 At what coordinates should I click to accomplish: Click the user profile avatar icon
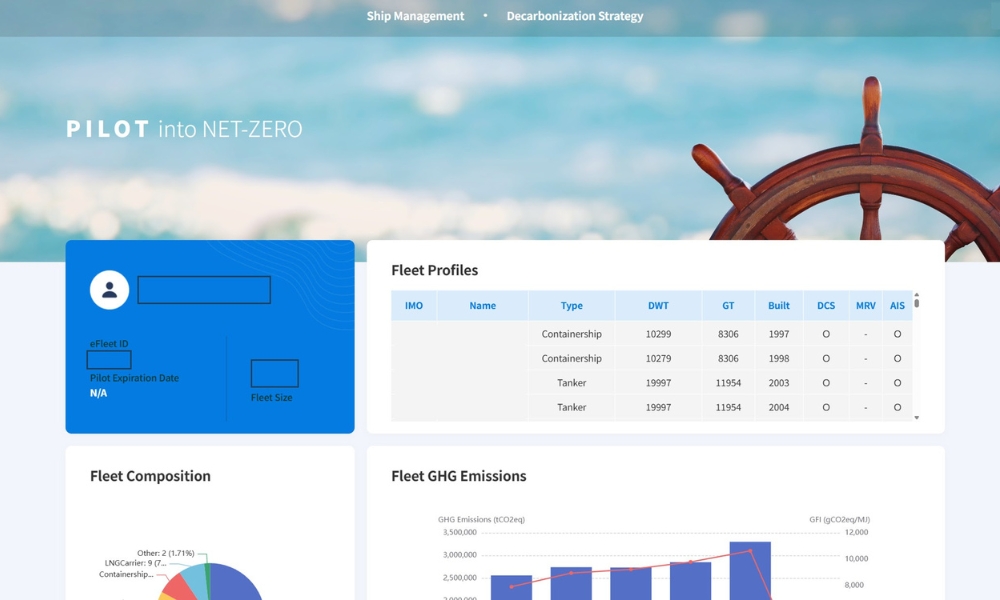(109, 290)
